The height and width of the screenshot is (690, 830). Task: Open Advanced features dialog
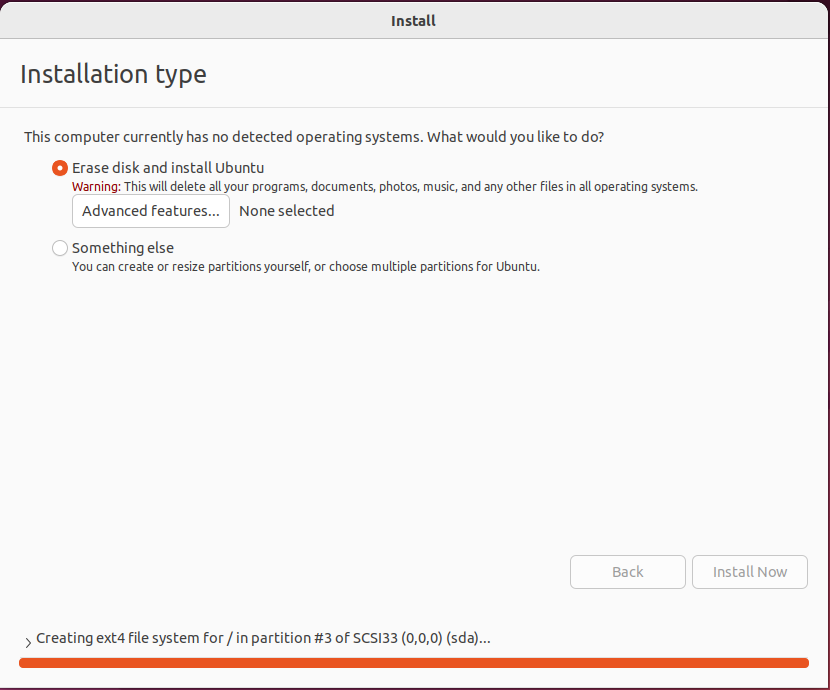(x=151, y=211)
